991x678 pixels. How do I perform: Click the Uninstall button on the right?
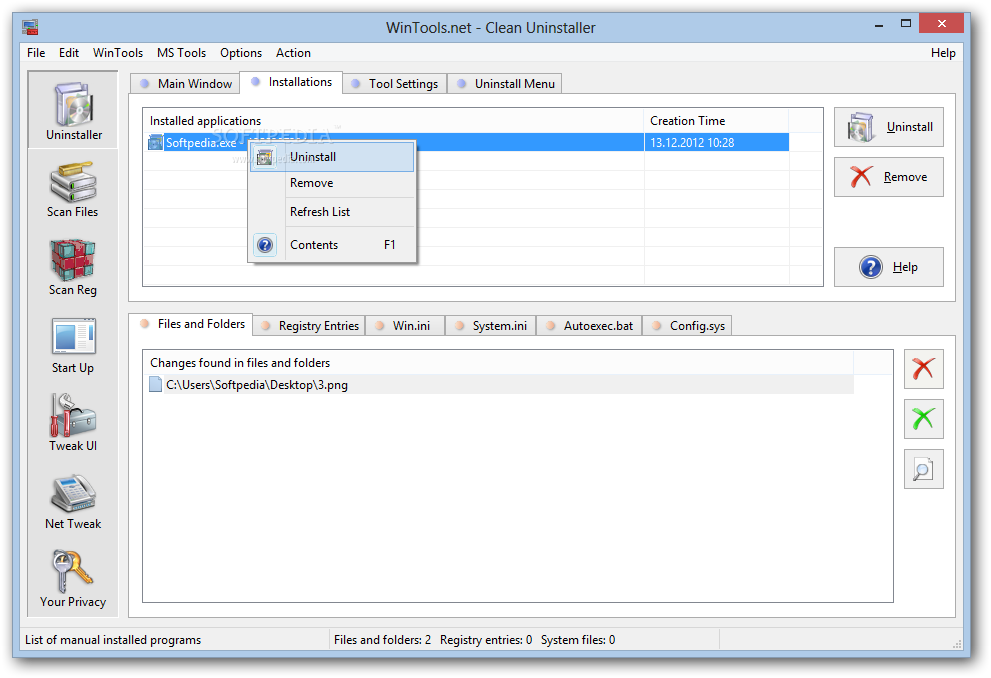coord(889,127)
